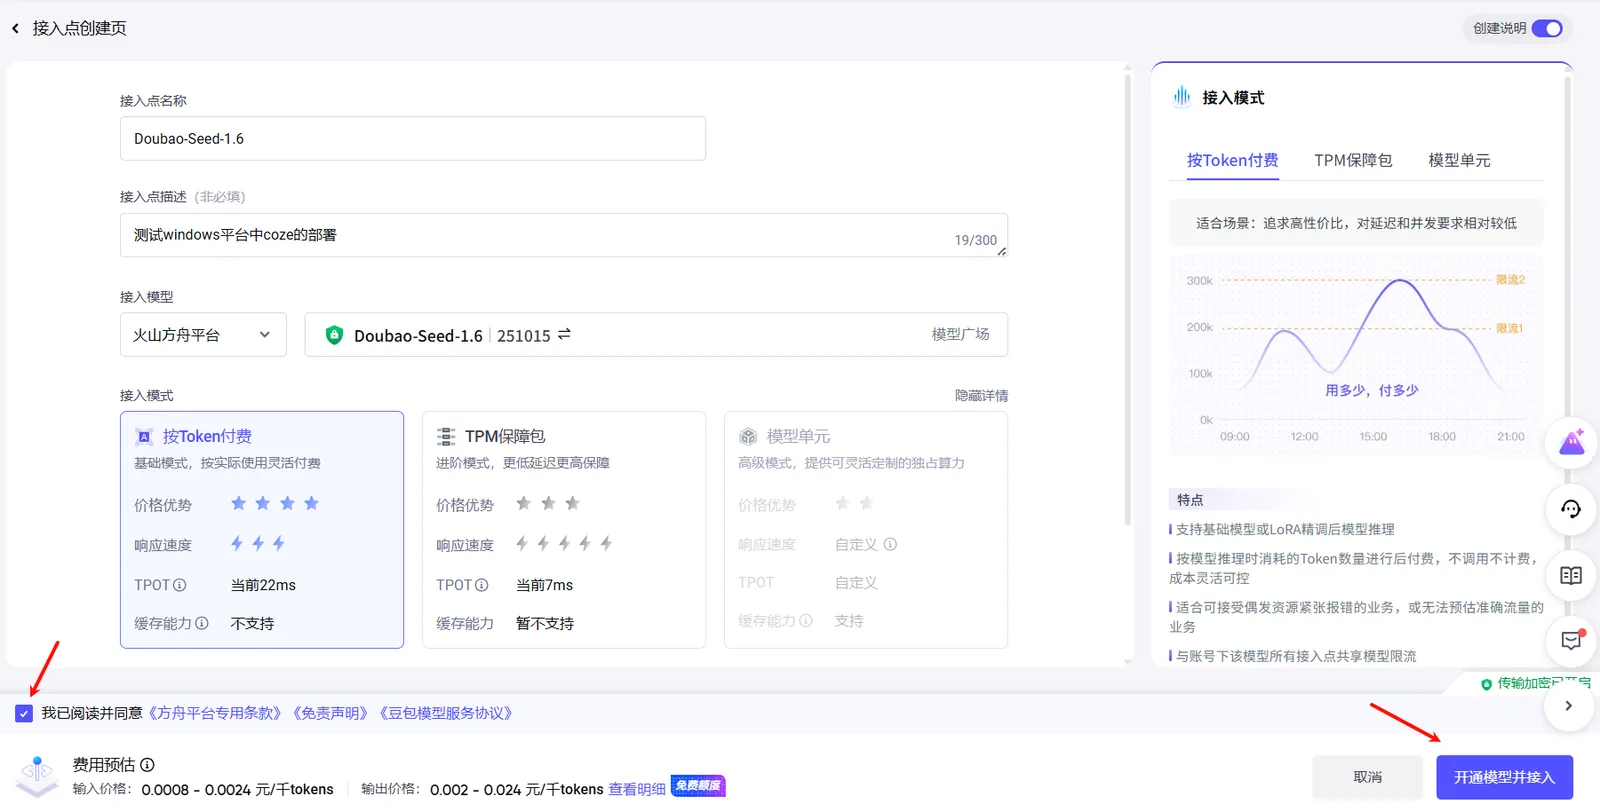Go back using the arrow beside 接入点创建页
This screenshot has height=812, width=1600.
[x=15, y=28]
